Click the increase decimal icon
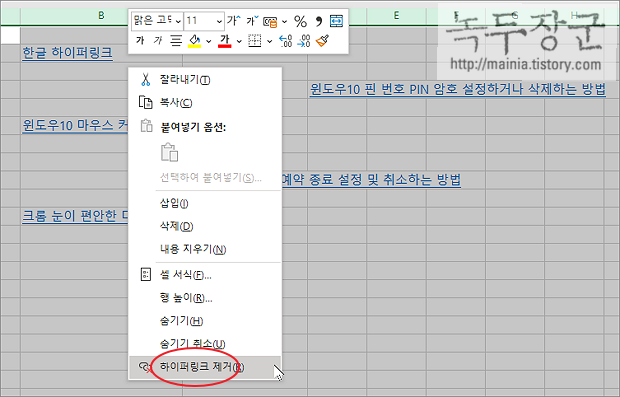Image resolution: width=620 pixels, height=397 pixels. point(285,41)
